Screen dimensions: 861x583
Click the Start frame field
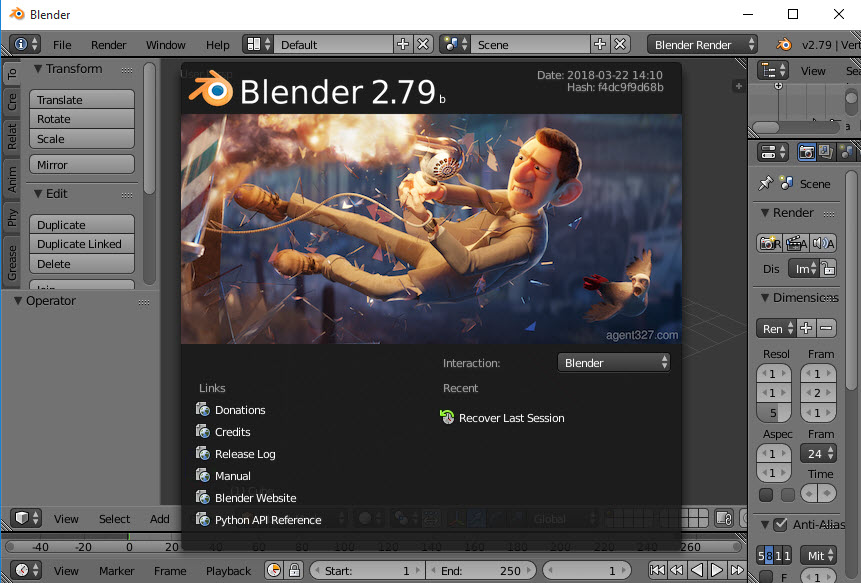[367, 570]
